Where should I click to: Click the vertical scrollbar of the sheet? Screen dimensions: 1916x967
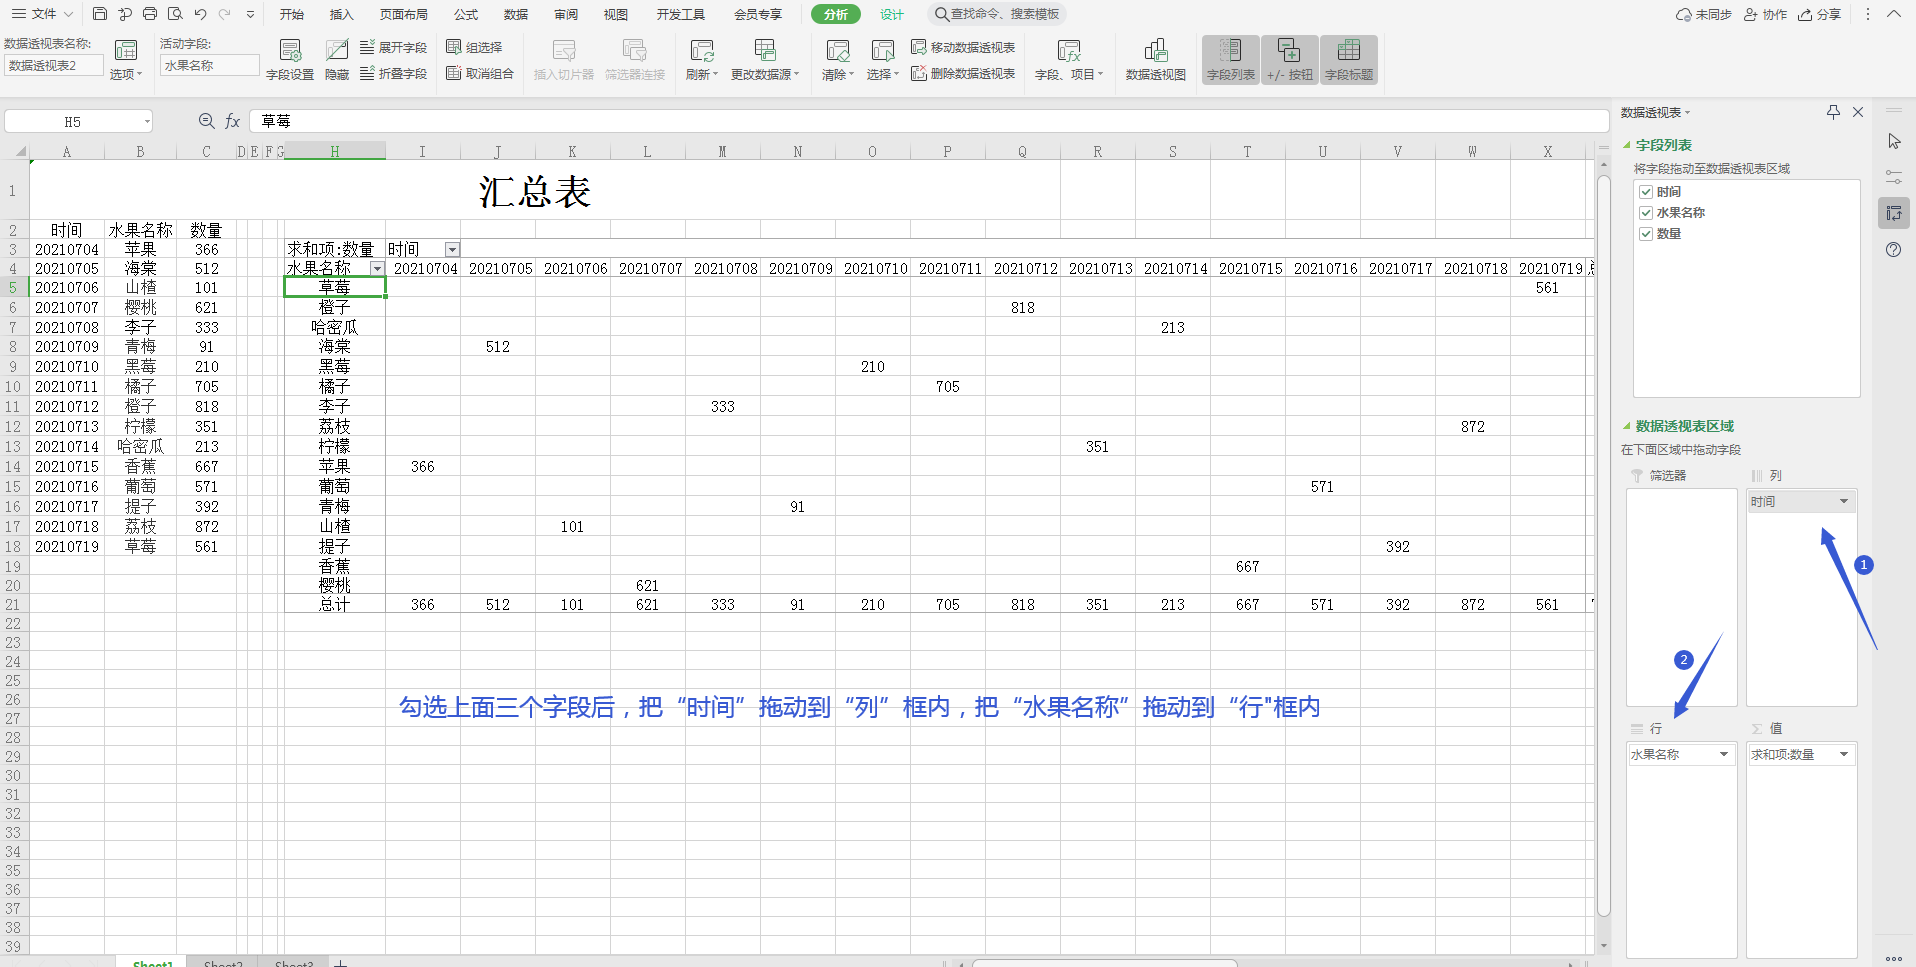pyautogui.click(x=1604, y=546)
